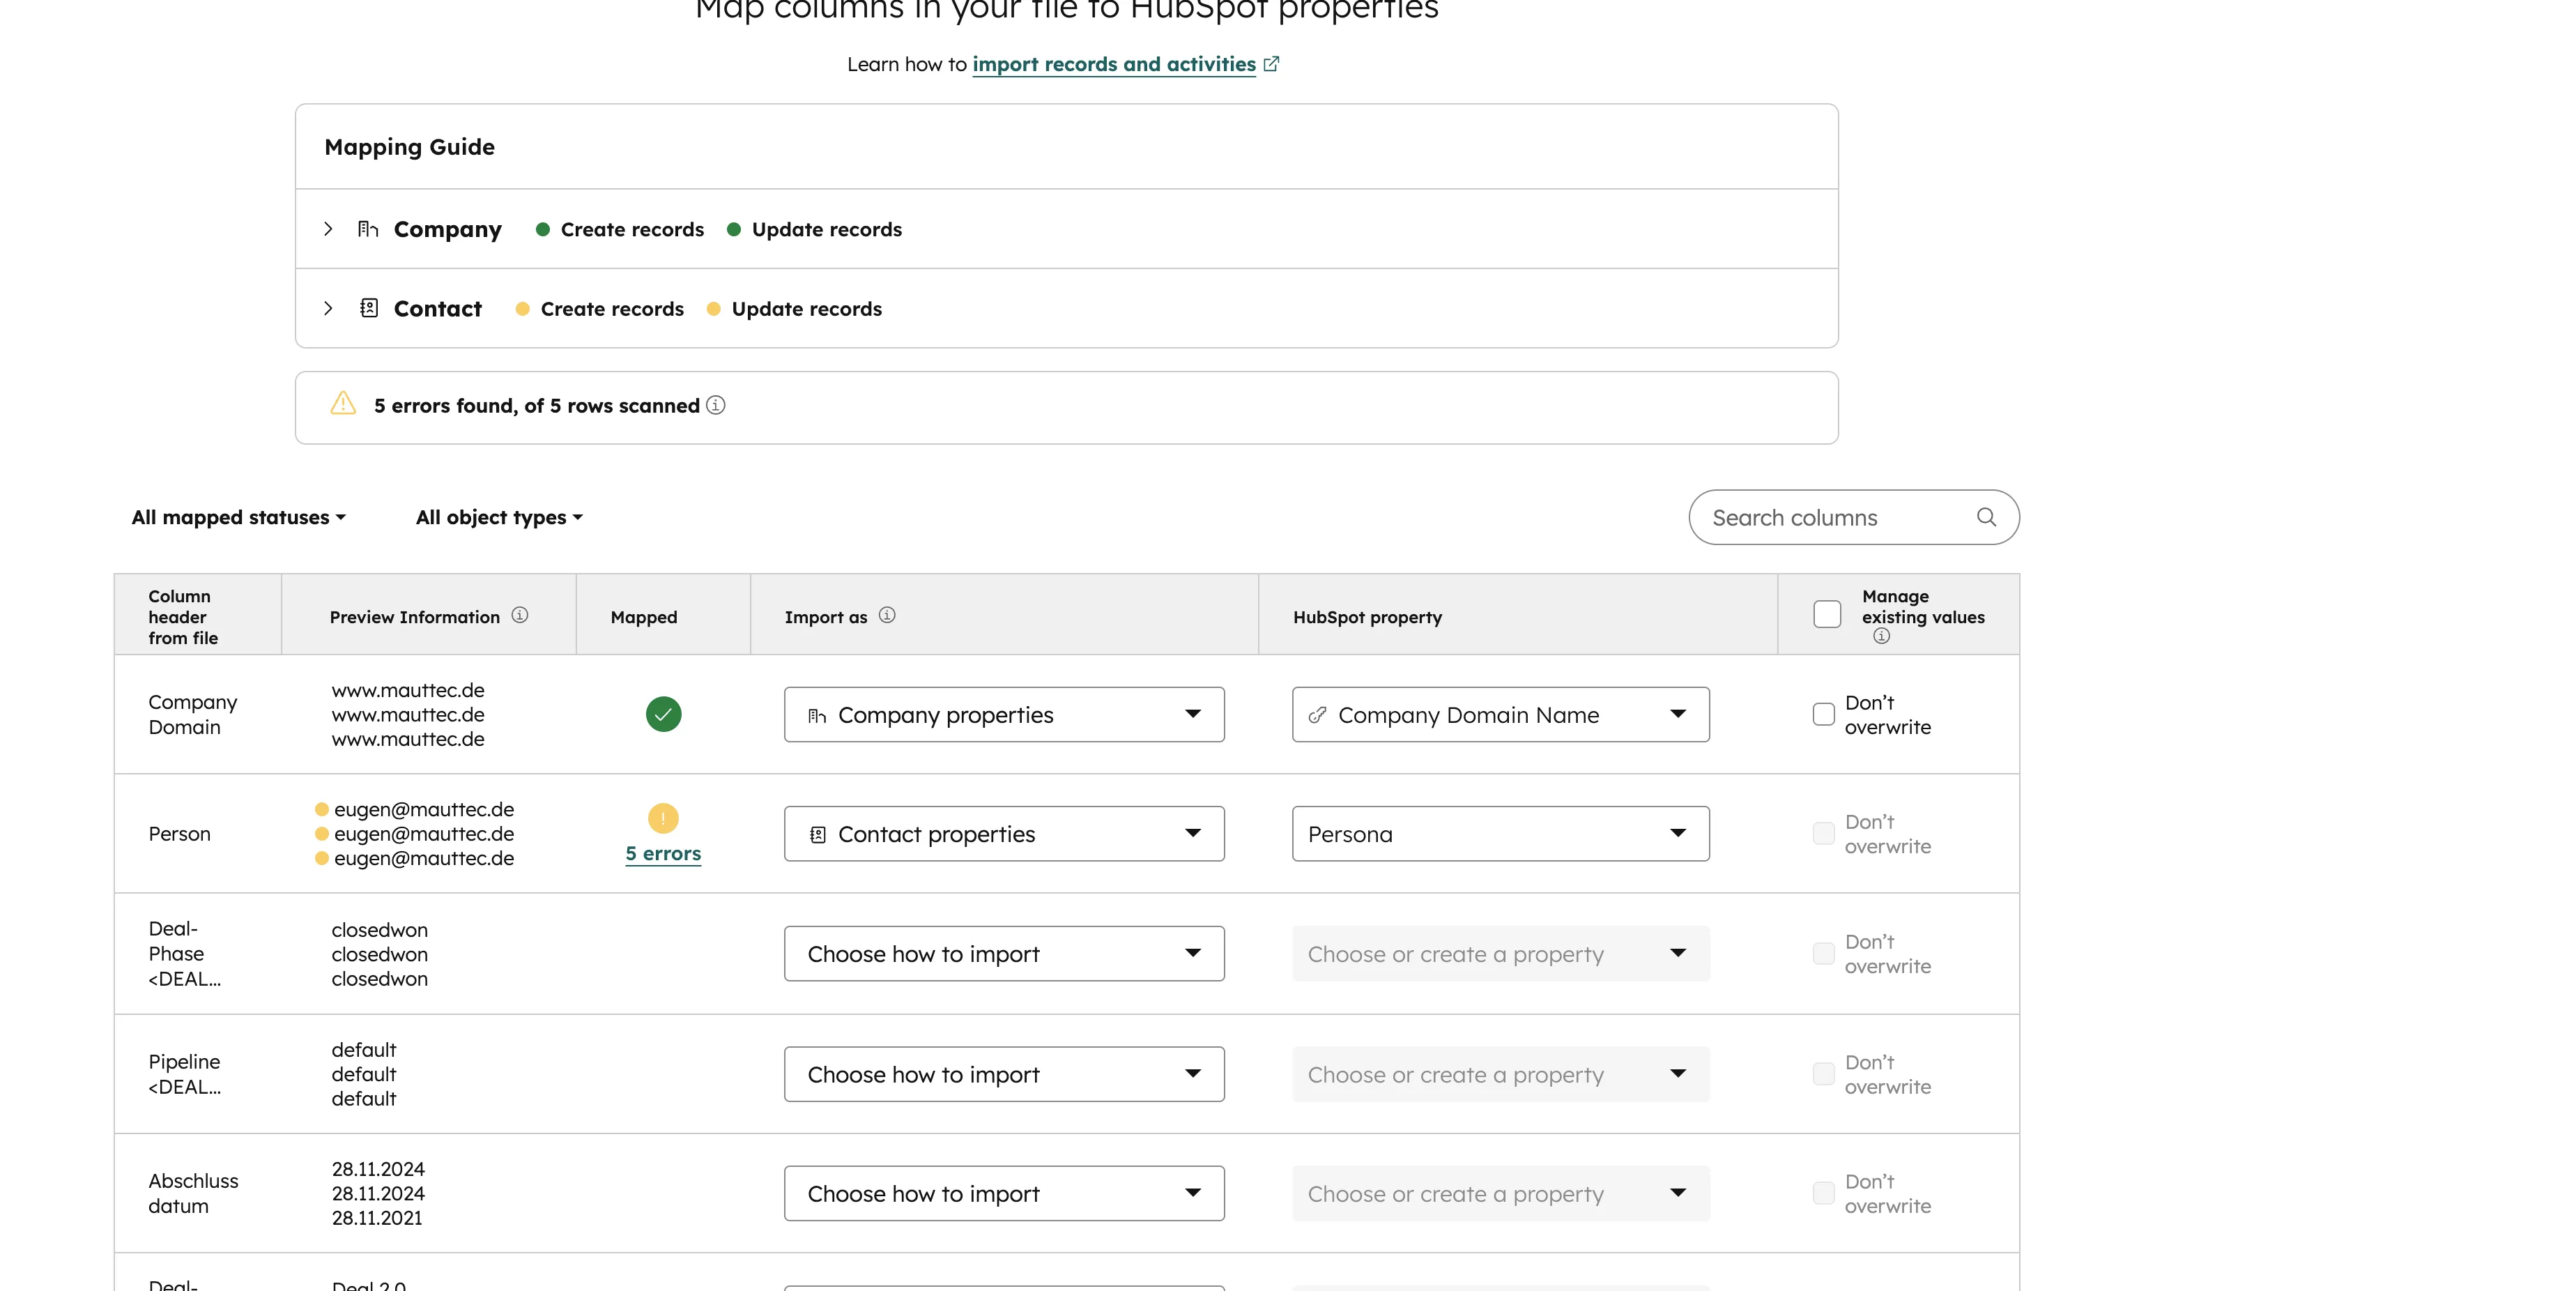Screen dimensions: 2576x1291
Task: Open the 'All object types' filter dropdown
Action: coord(497,517)
